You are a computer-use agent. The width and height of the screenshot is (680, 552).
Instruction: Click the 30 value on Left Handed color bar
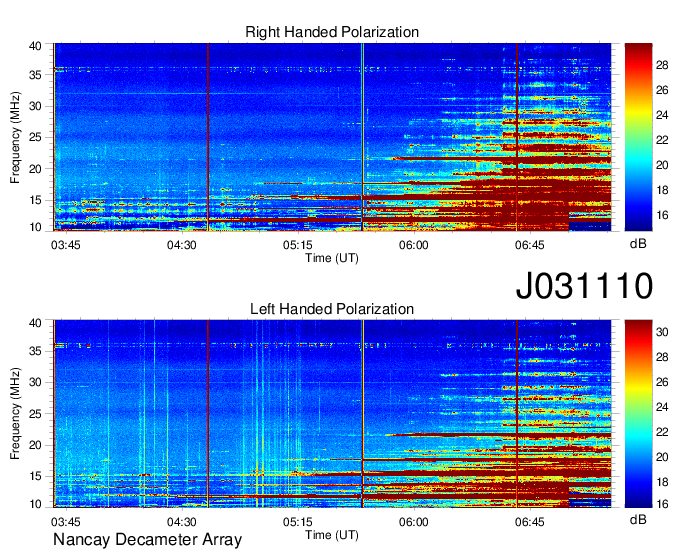click(x=662, y=333)
